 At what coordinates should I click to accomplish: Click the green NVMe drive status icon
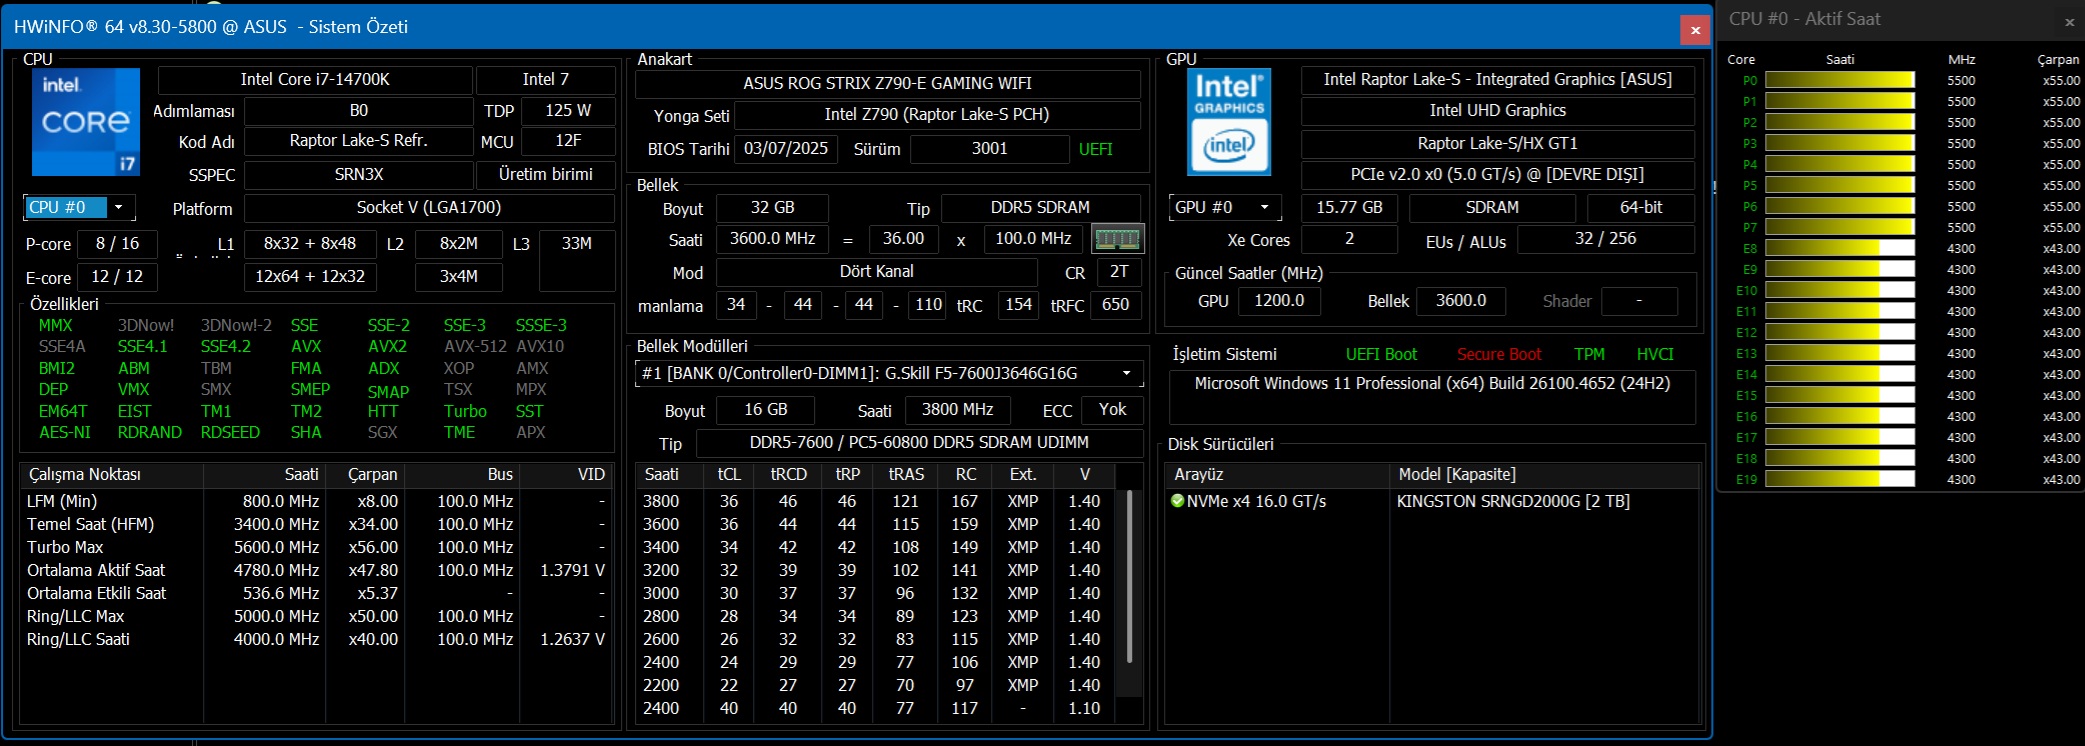click(x=1177, y=501)
